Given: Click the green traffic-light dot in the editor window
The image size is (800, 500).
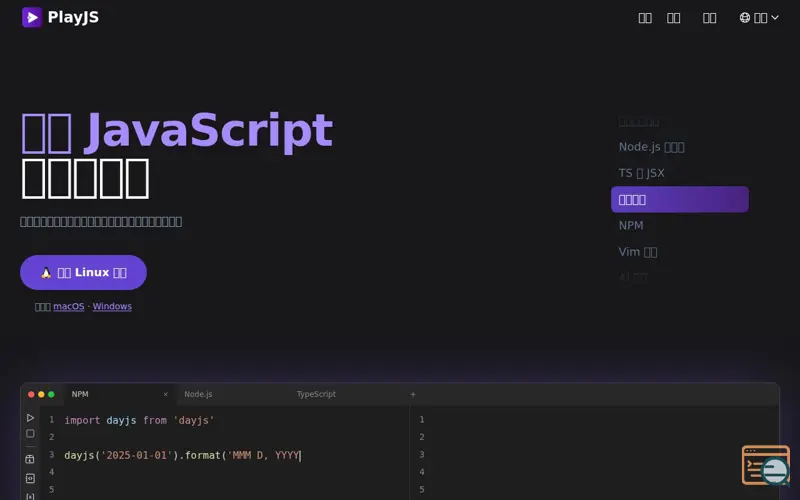Looking at the screenshot, I should coord(51,394).
